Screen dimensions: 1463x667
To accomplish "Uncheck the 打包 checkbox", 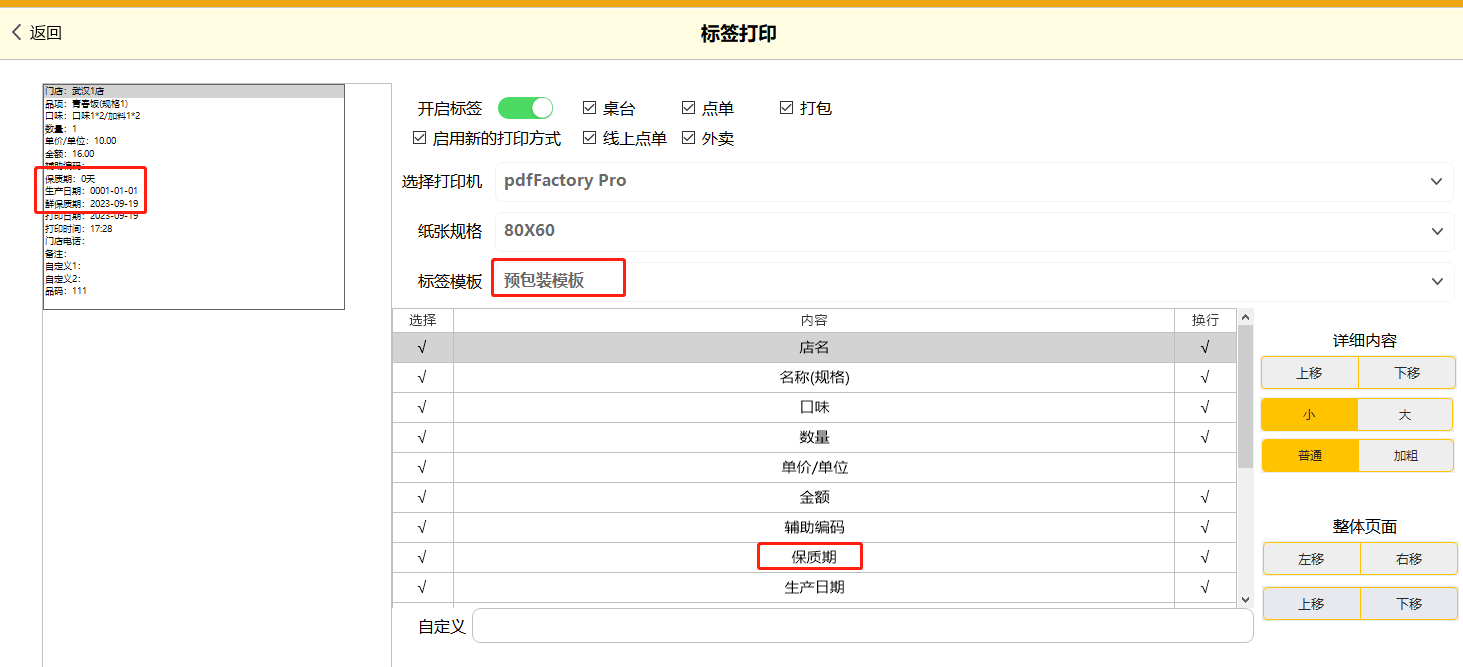I will 786,108.
